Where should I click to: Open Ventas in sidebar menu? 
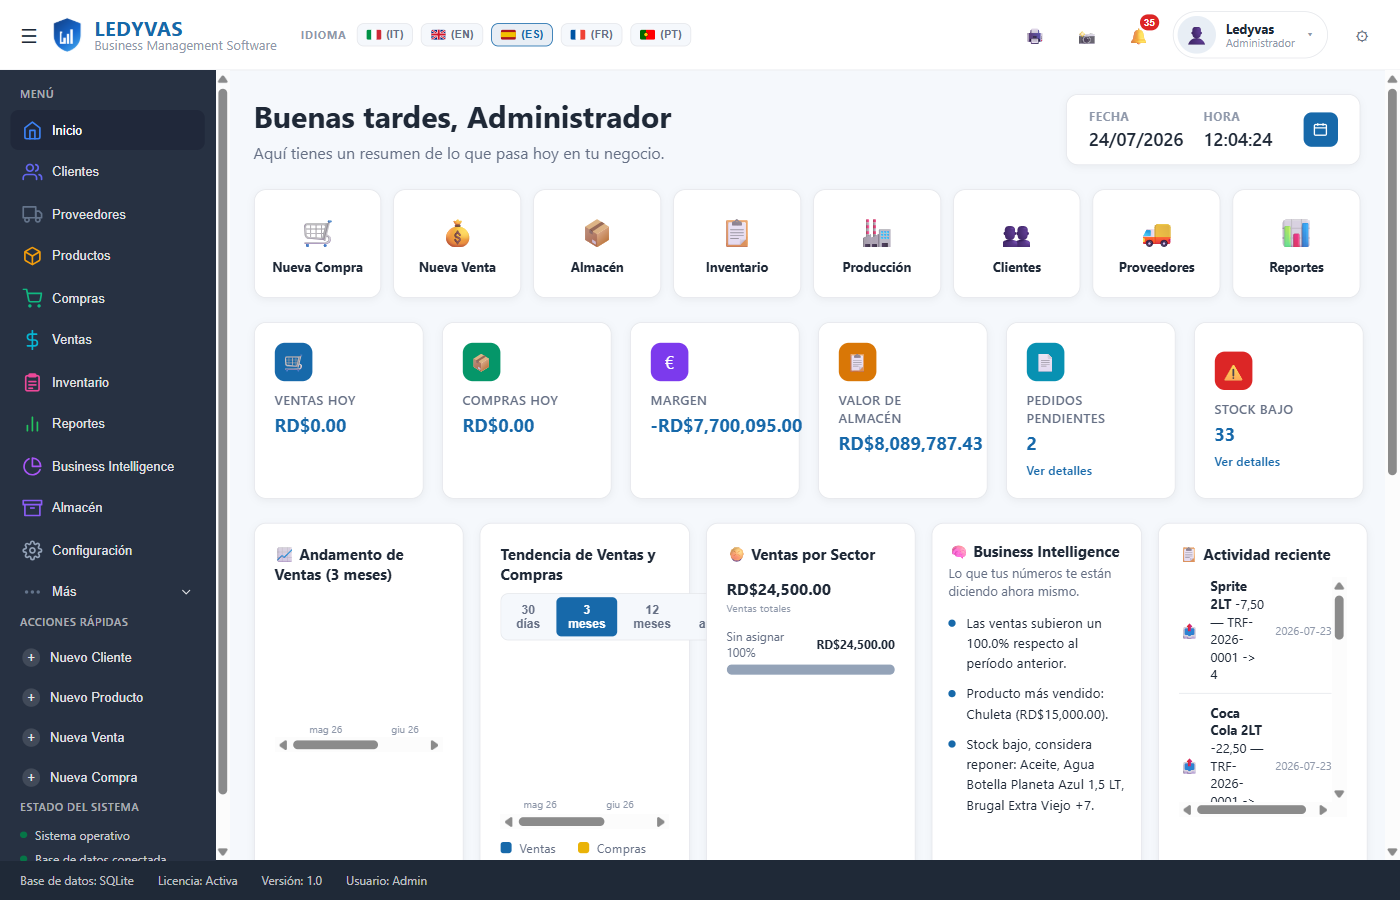click(108, 340)
